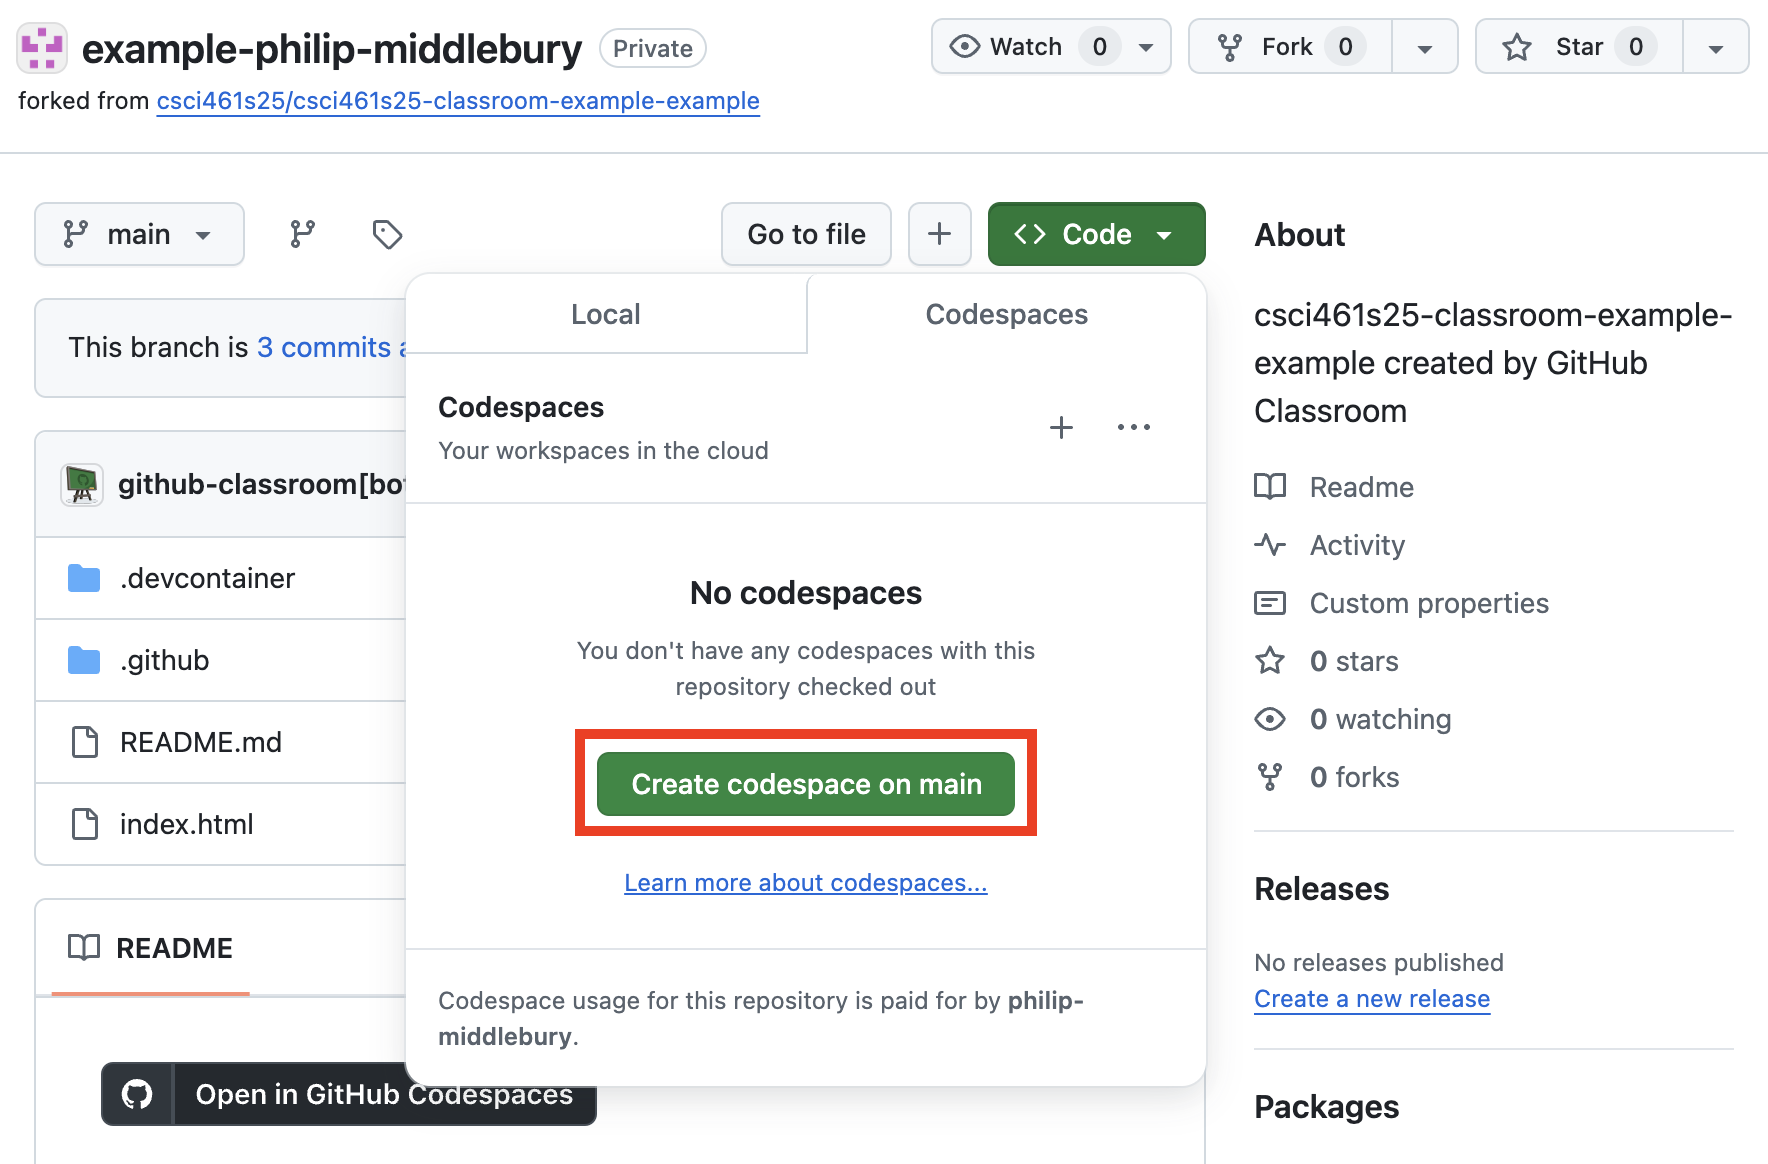Open Learn more about codespaces link

(x=806, y=883)
